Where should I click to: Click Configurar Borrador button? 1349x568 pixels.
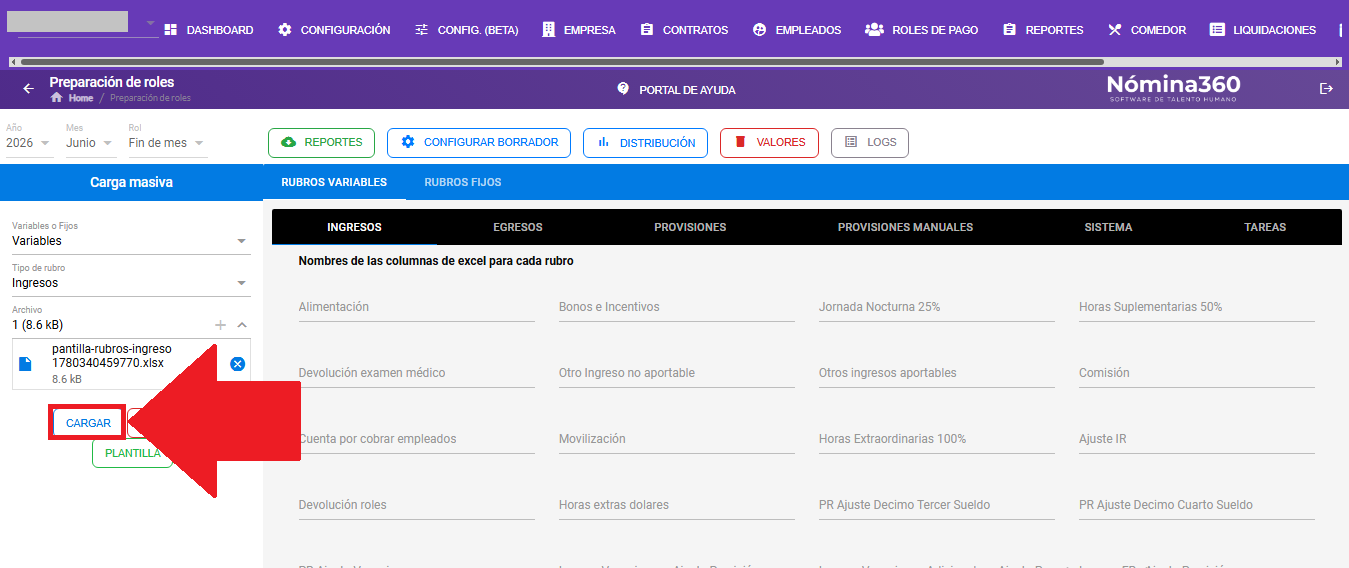[x=479, y=143]
